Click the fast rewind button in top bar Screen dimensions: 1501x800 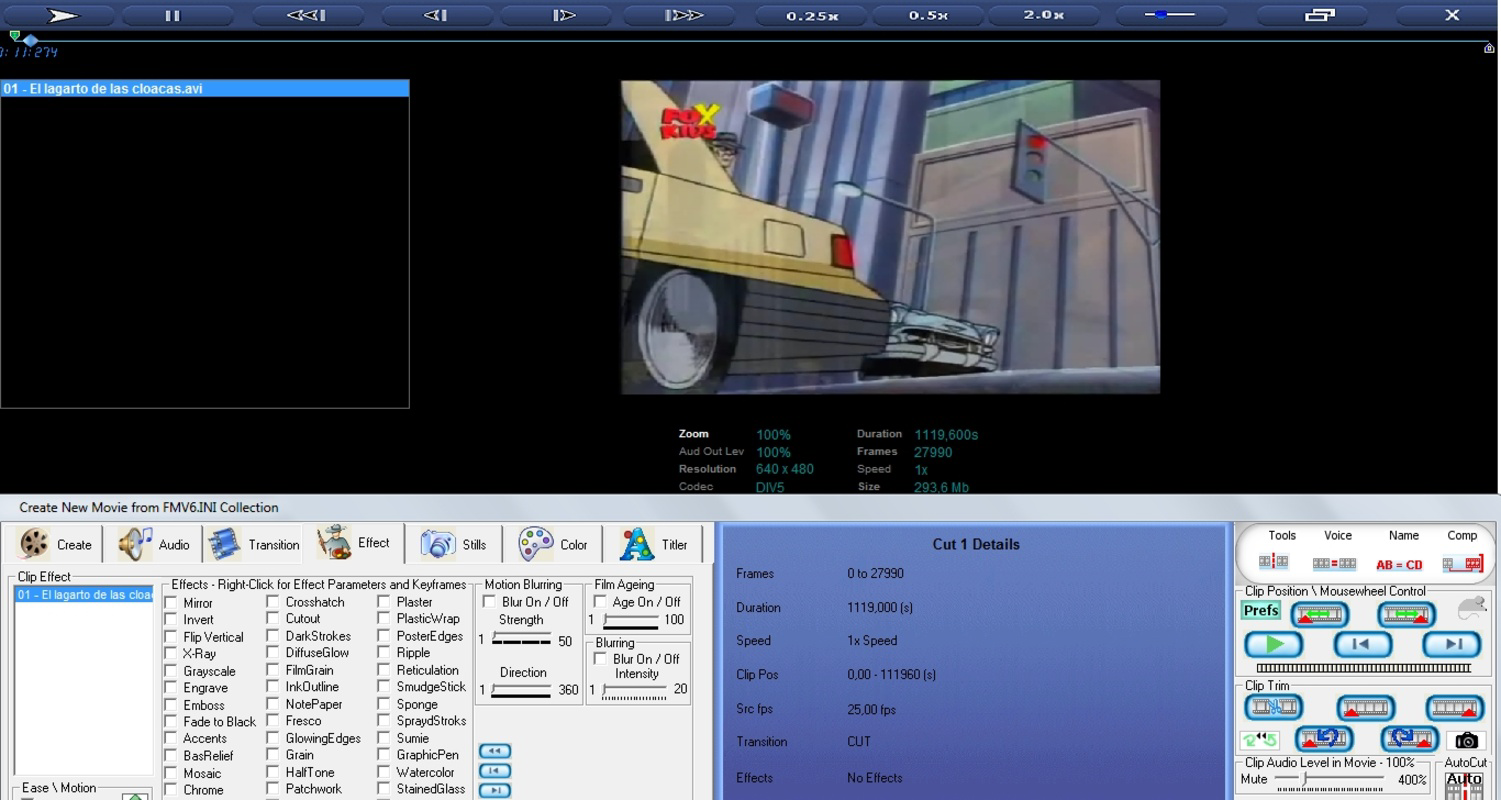pyautogui.click(x=307, y=15)
